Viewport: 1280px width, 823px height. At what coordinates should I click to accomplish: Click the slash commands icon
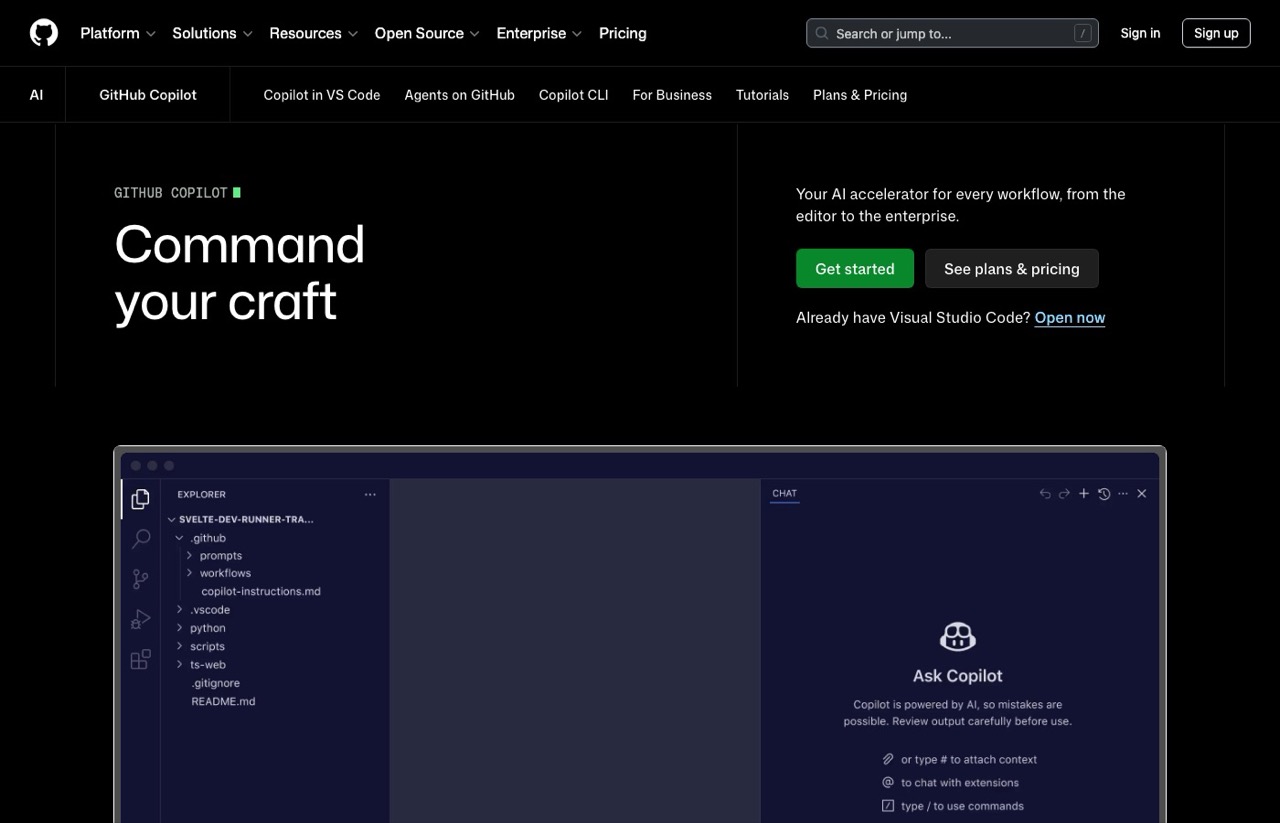tap(888, 806)
